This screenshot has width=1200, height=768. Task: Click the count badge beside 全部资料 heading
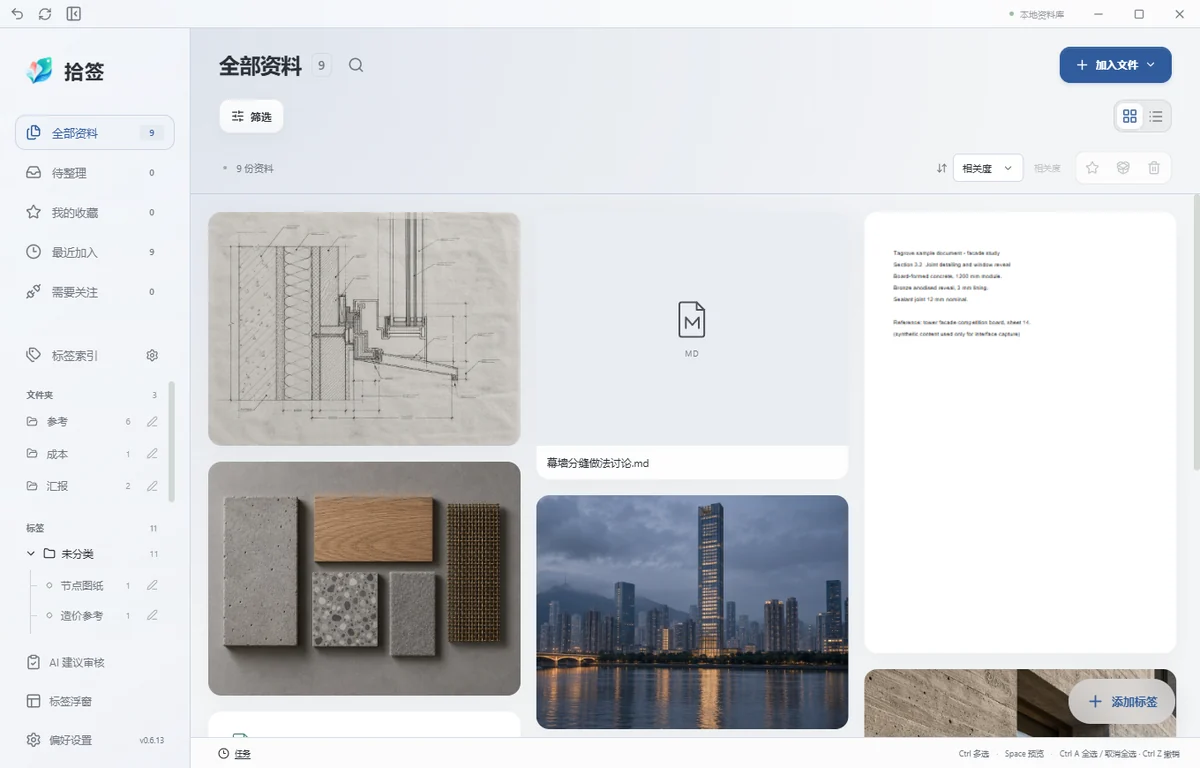(x=321, y=66)
